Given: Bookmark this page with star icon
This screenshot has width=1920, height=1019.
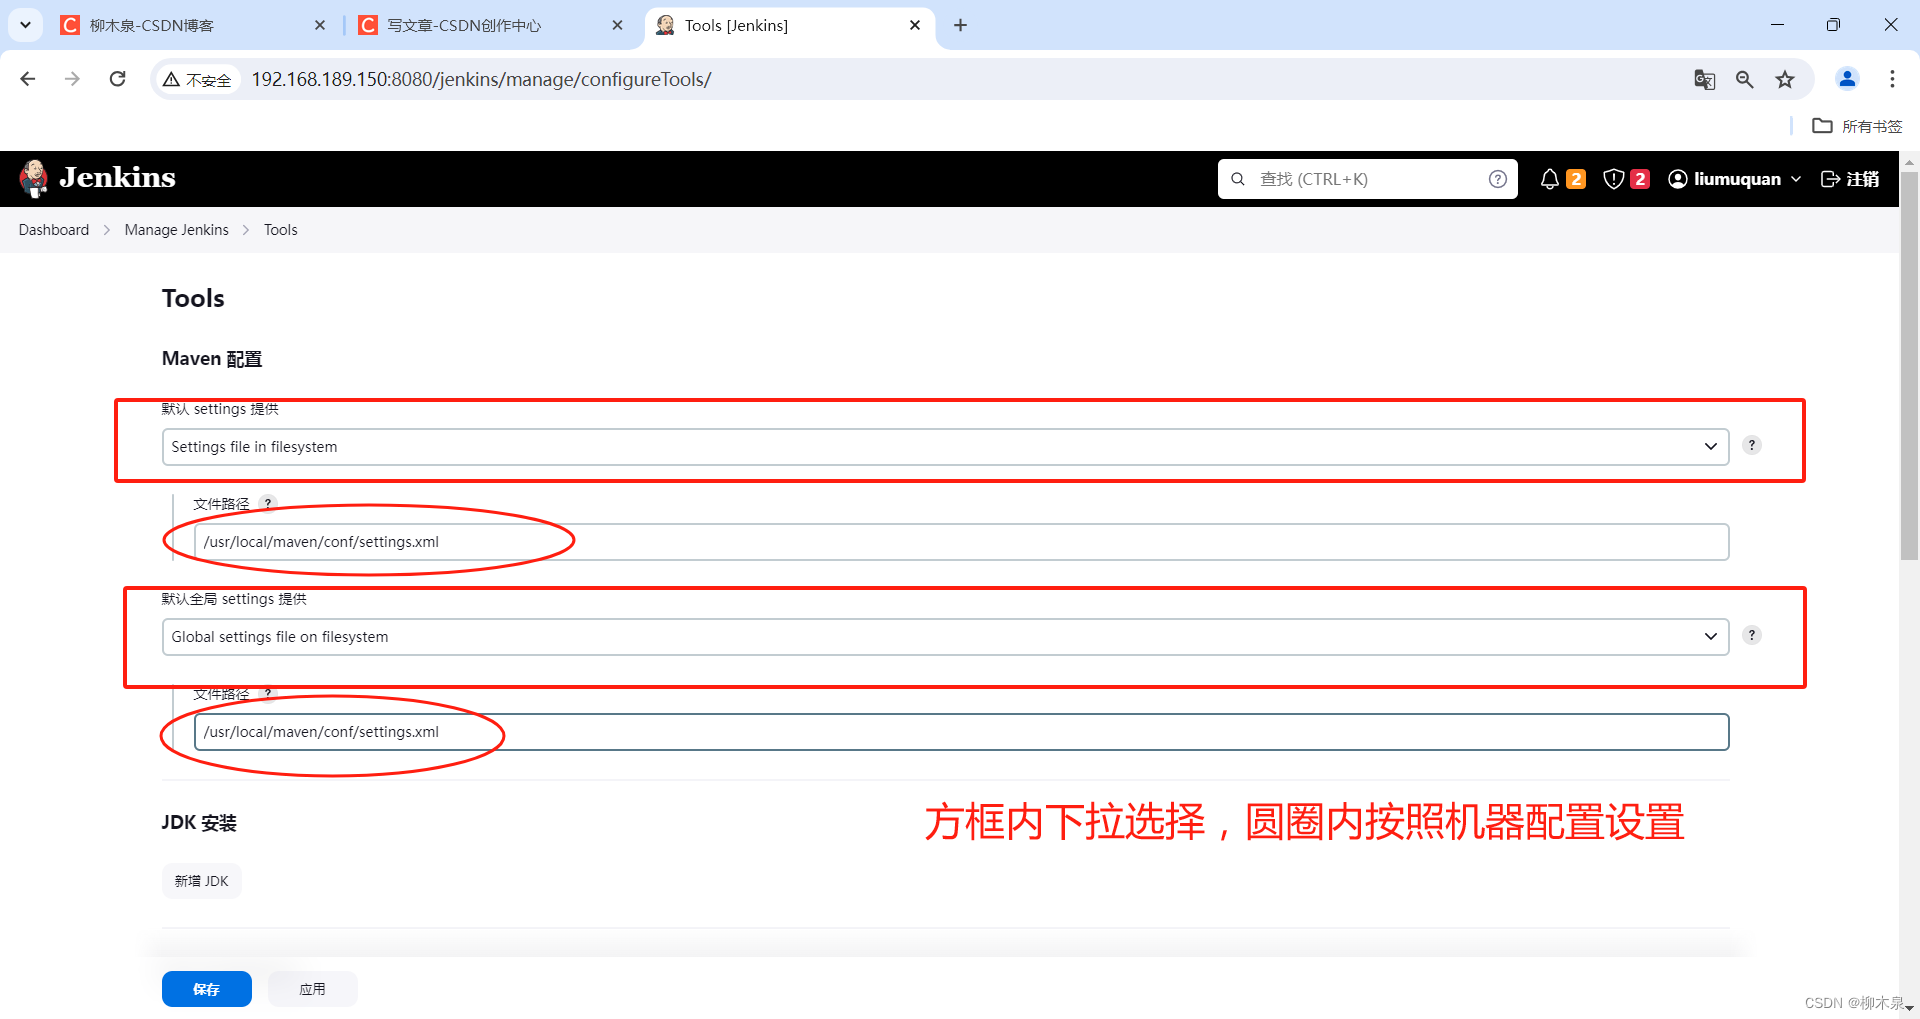Looking at the screenshot, I should pyautogui.click(x=1785, y=79).
